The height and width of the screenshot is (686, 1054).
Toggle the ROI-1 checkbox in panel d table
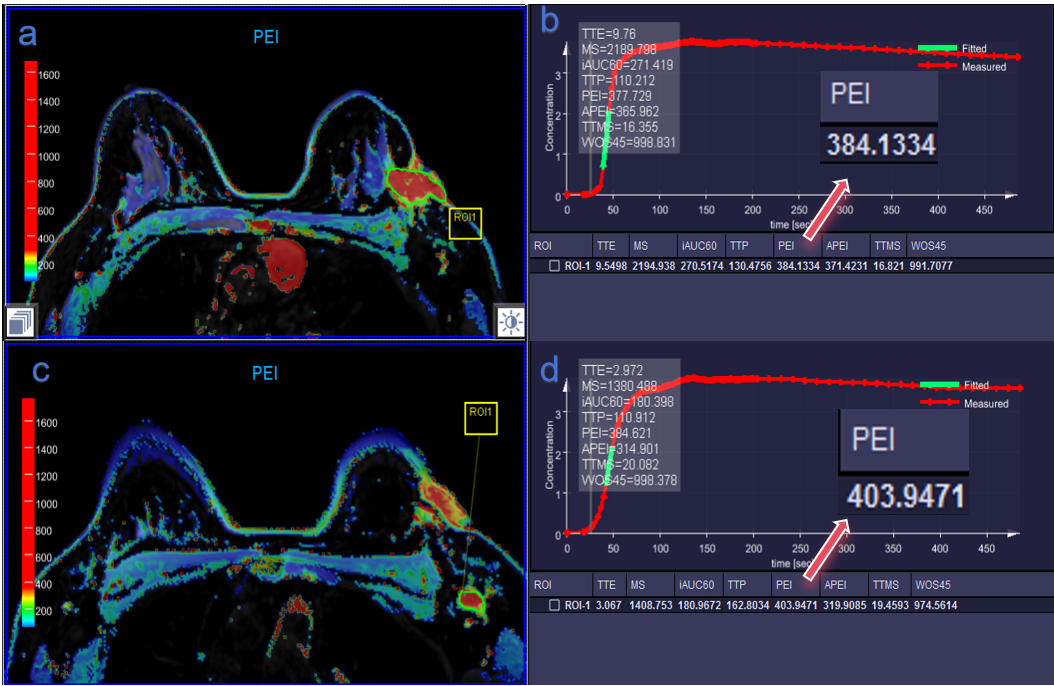click(x=555, y=605)
